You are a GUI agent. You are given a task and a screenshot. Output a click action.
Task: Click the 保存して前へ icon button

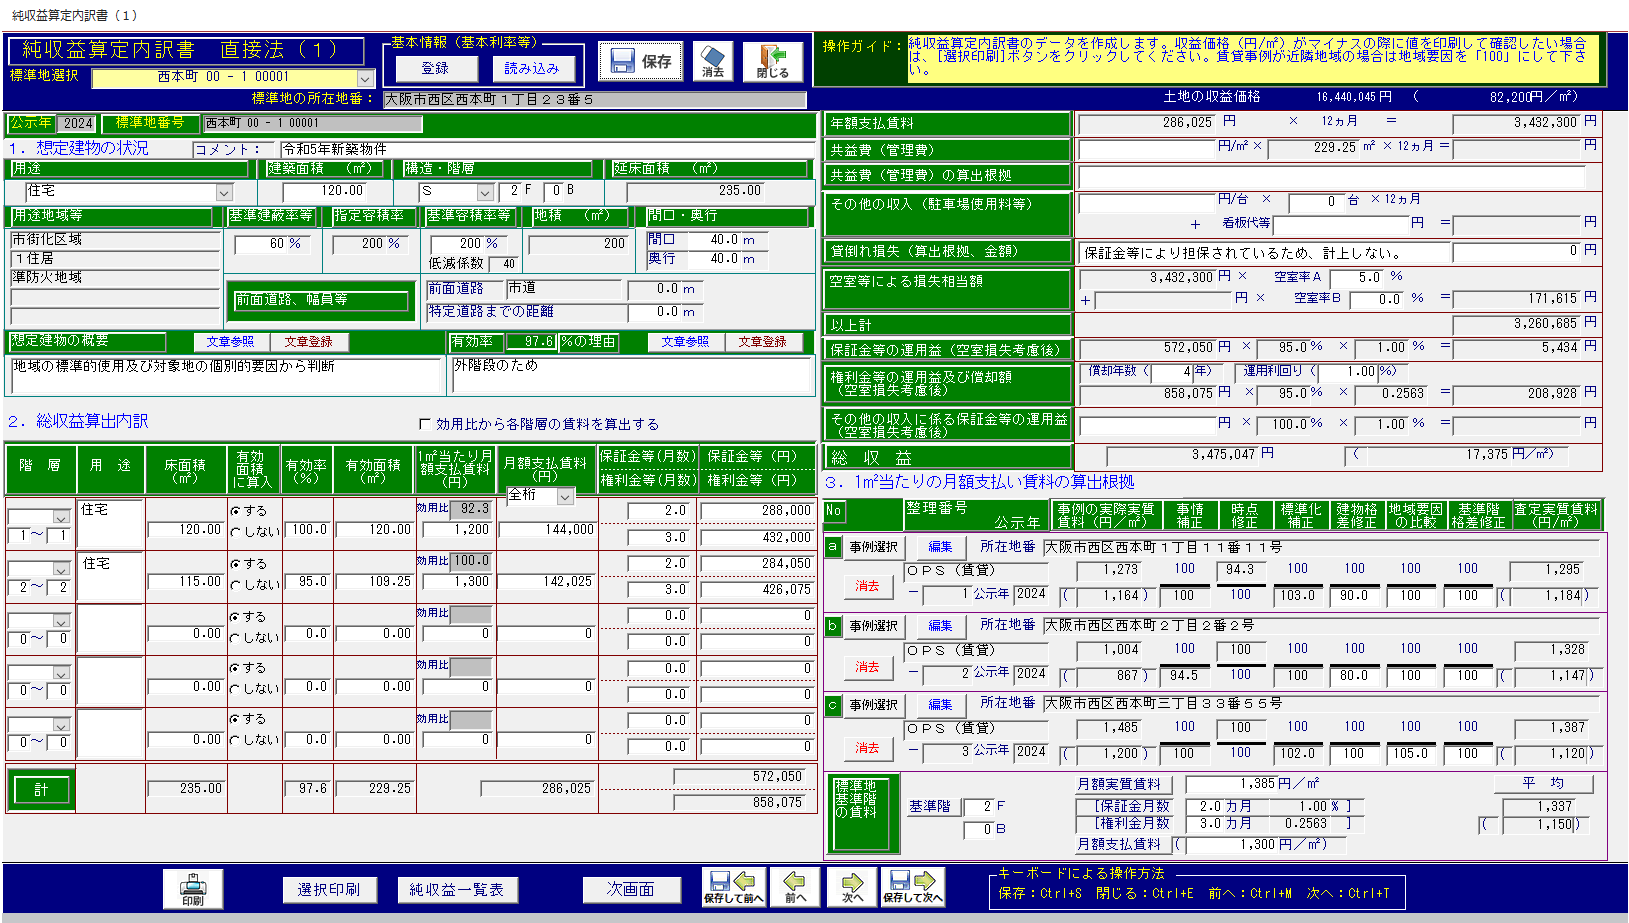(x=733, y=887)
